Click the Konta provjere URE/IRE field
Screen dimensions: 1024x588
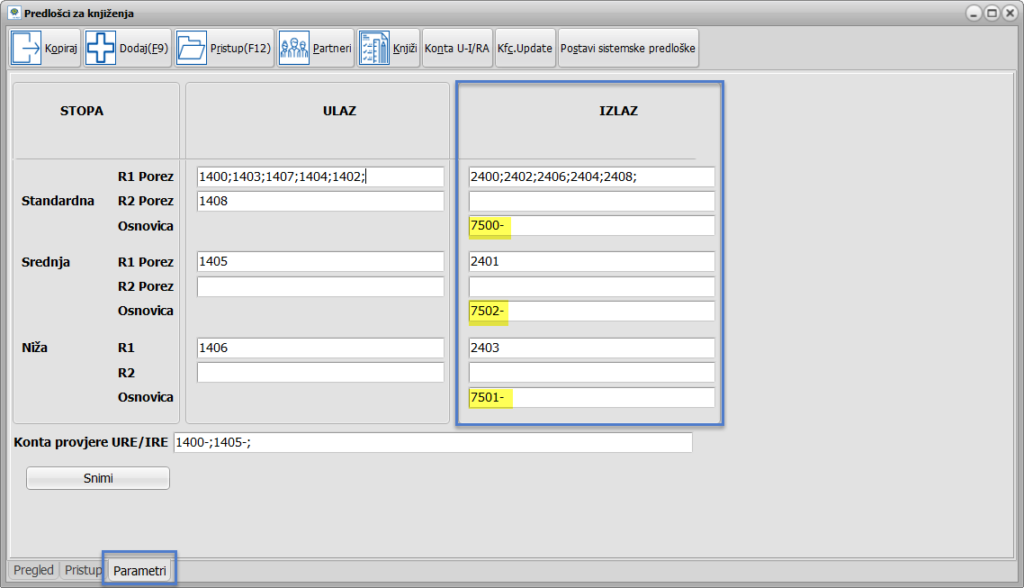(432, 442)
